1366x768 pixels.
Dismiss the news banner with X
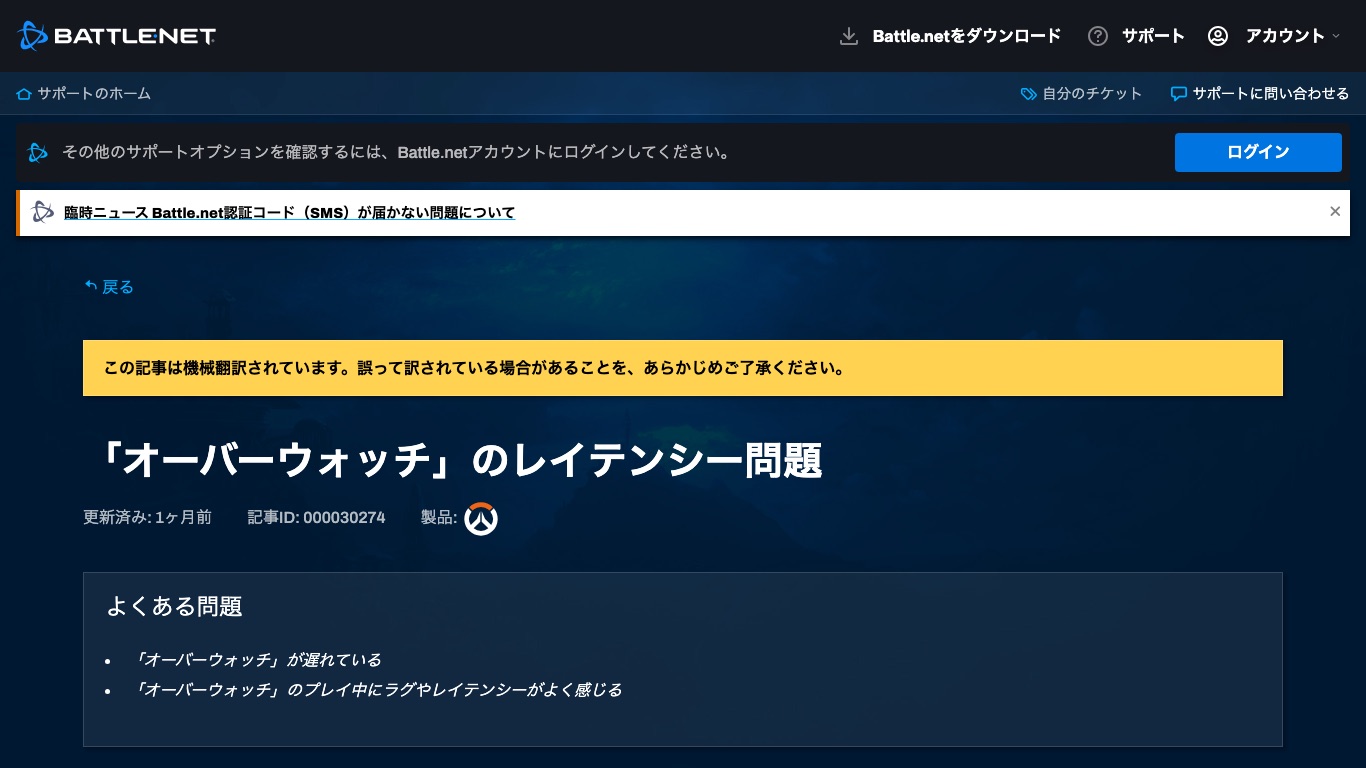1335,211
